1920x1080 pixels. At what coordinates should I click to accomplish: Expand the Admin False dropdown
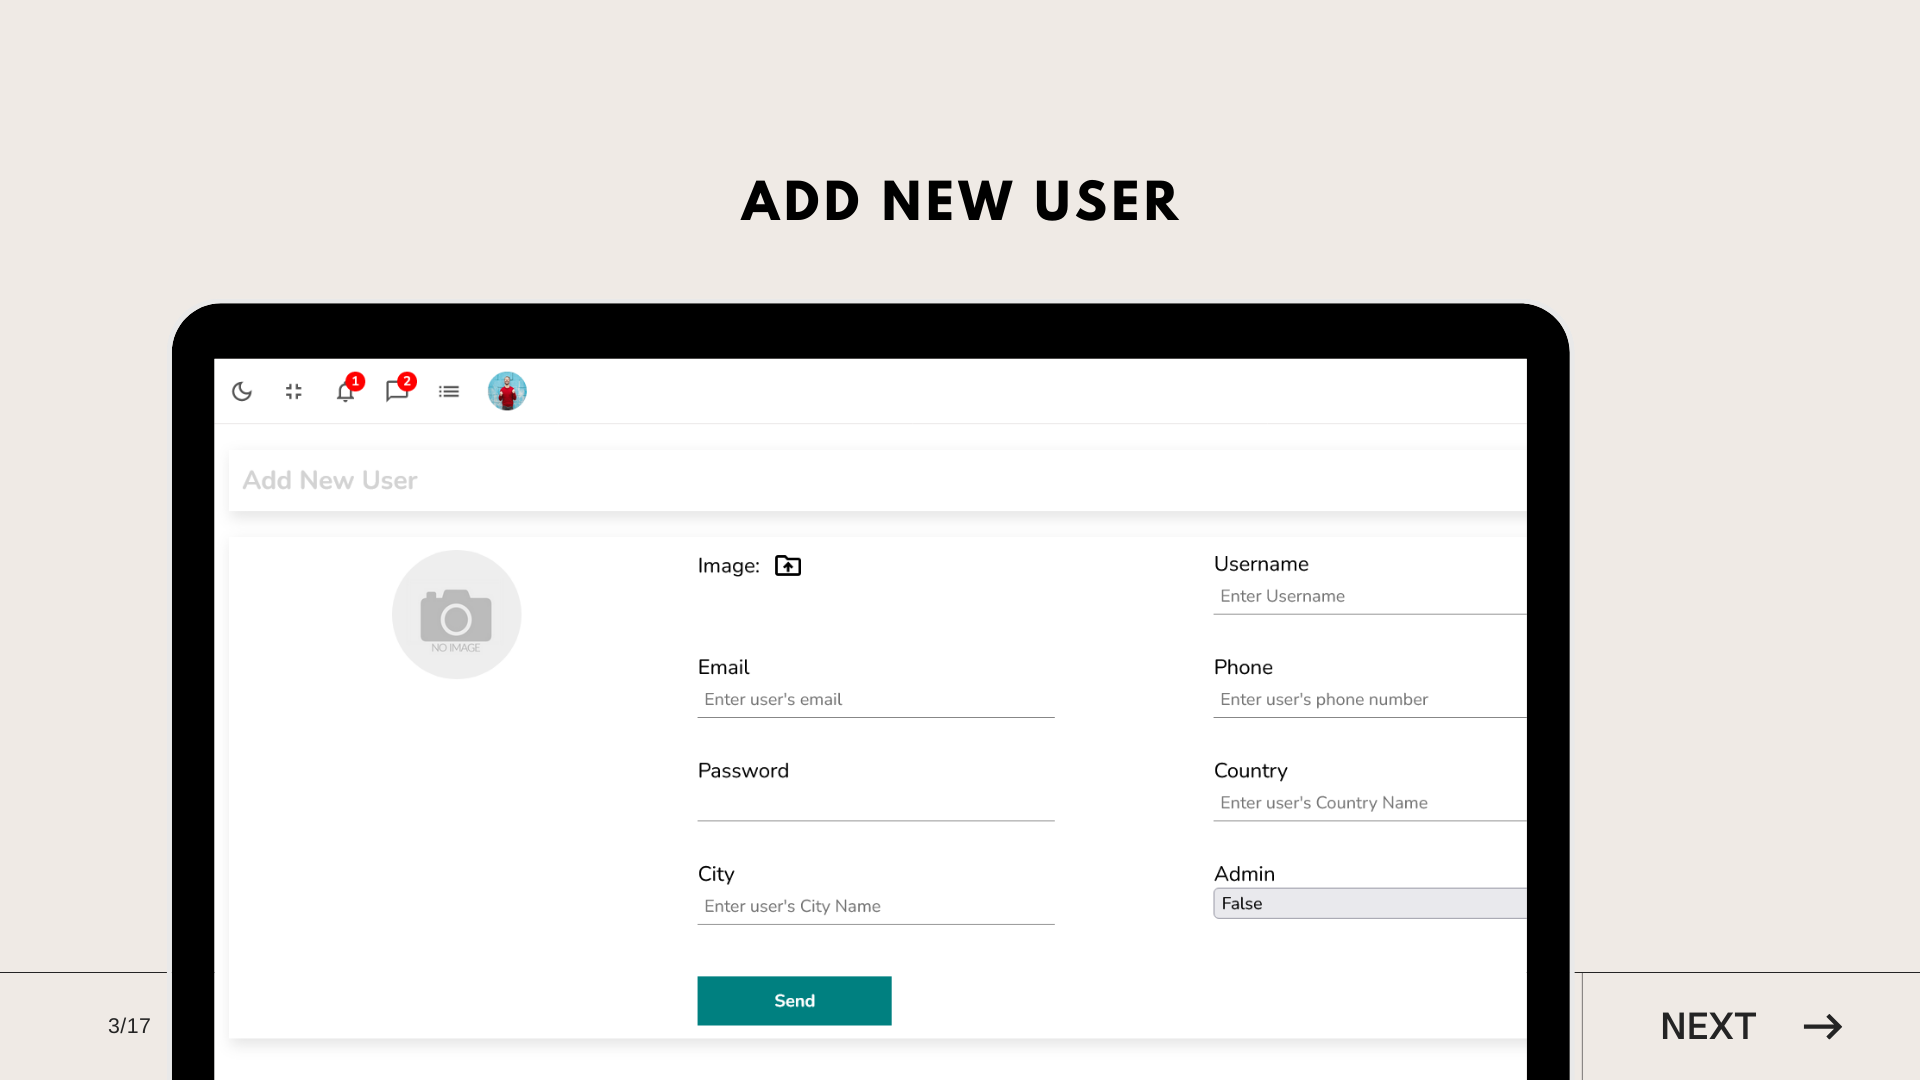(x=1370, y=903)
